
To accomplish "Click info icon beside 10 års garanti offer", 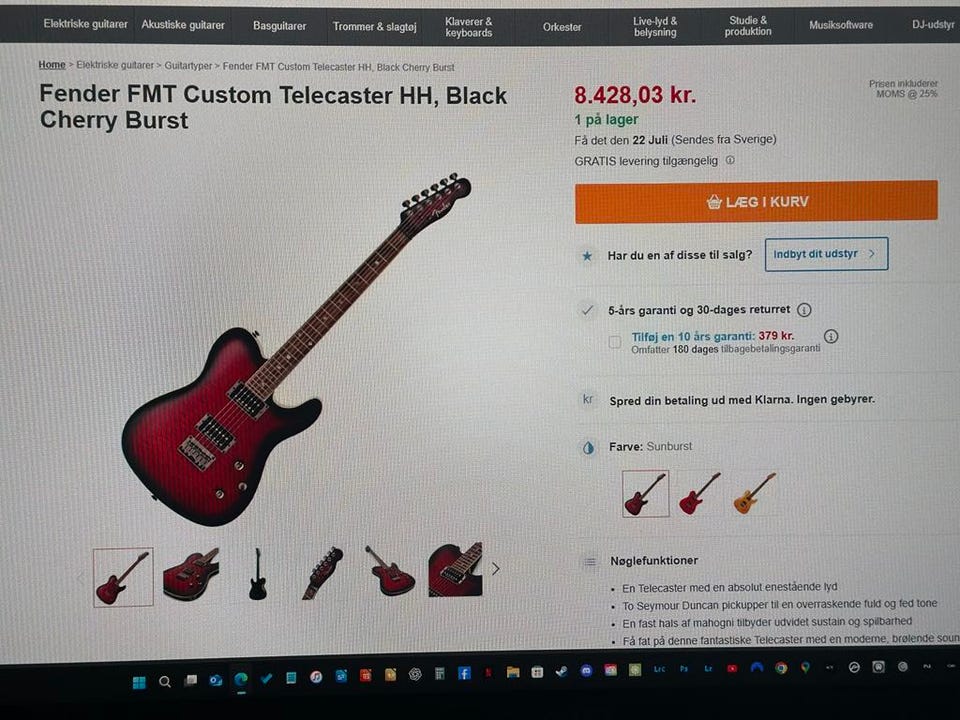I will tap(831, 336).
